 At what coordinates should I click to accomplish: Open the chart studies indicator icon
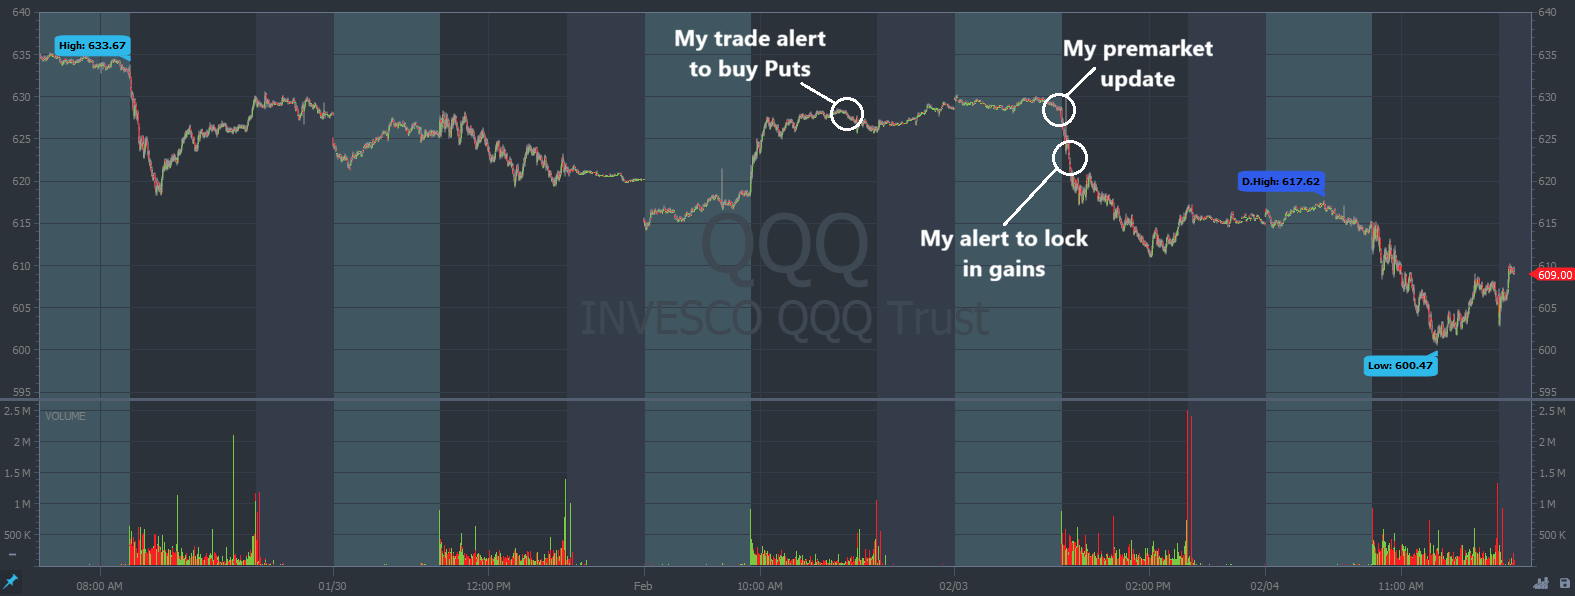(1541, 583)
